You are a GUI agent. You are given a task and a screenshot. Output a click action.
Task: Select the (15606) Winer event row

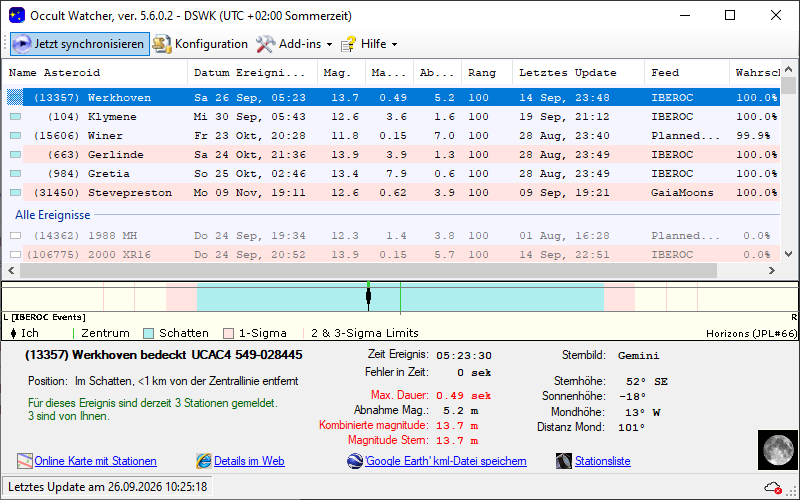[393, 136]
